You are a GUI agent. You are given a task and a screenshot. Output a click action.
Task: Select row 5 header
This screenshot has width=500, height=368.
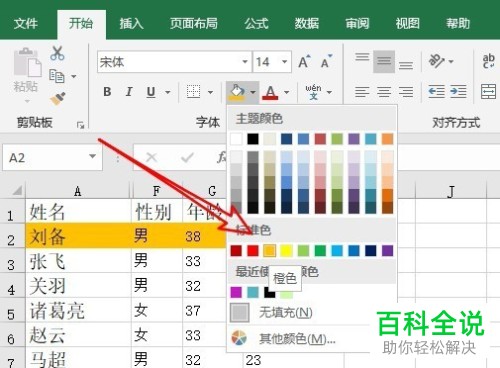coord(12,310)
